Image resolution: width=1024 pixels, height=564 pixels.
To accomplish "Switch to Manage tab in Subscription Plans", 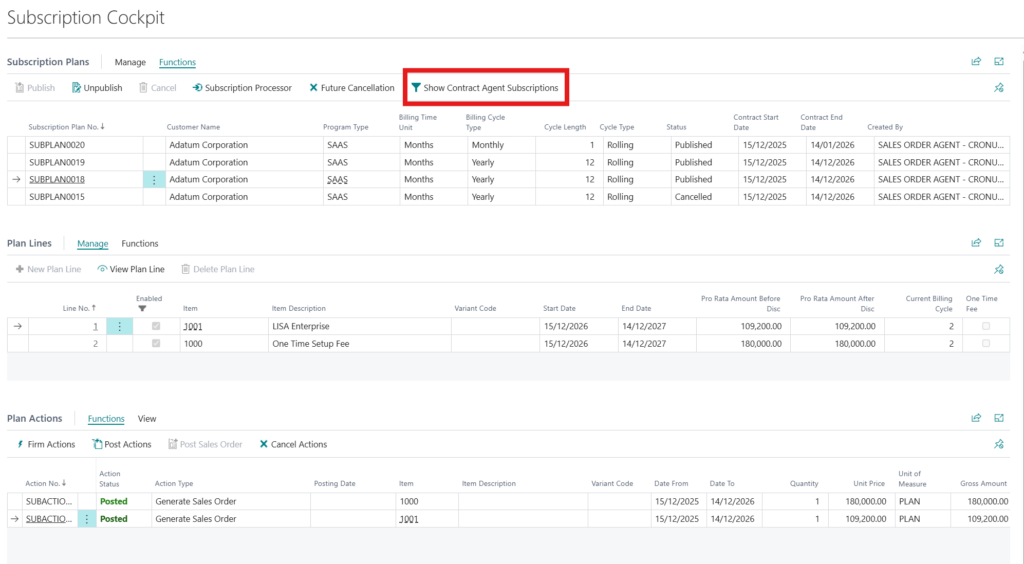I will 130,62.
